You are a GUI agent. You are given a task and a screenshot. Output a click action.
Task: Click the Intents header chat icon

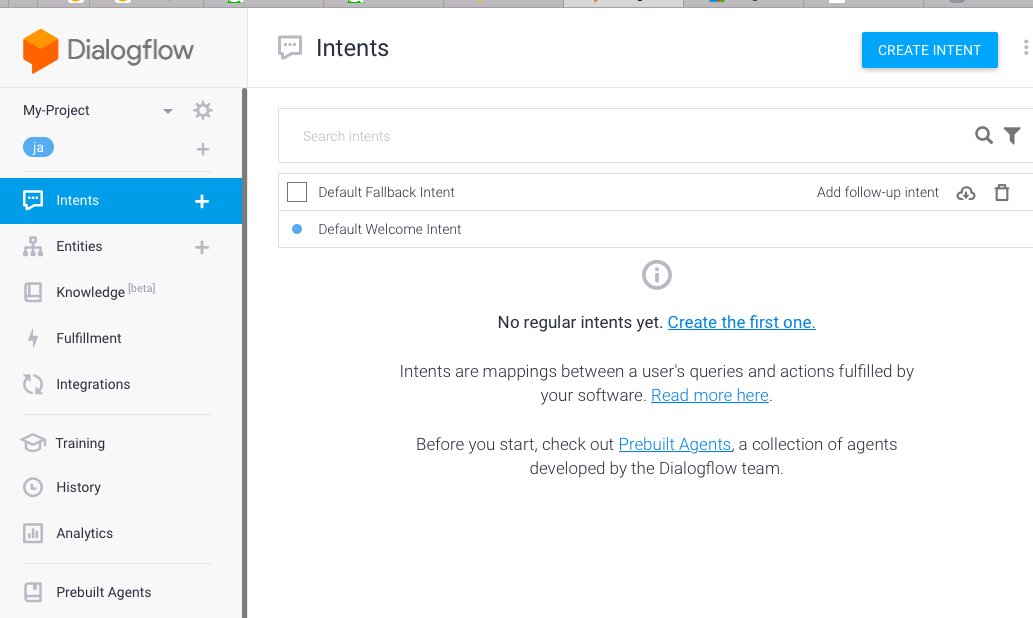click(x=290, y=47)
